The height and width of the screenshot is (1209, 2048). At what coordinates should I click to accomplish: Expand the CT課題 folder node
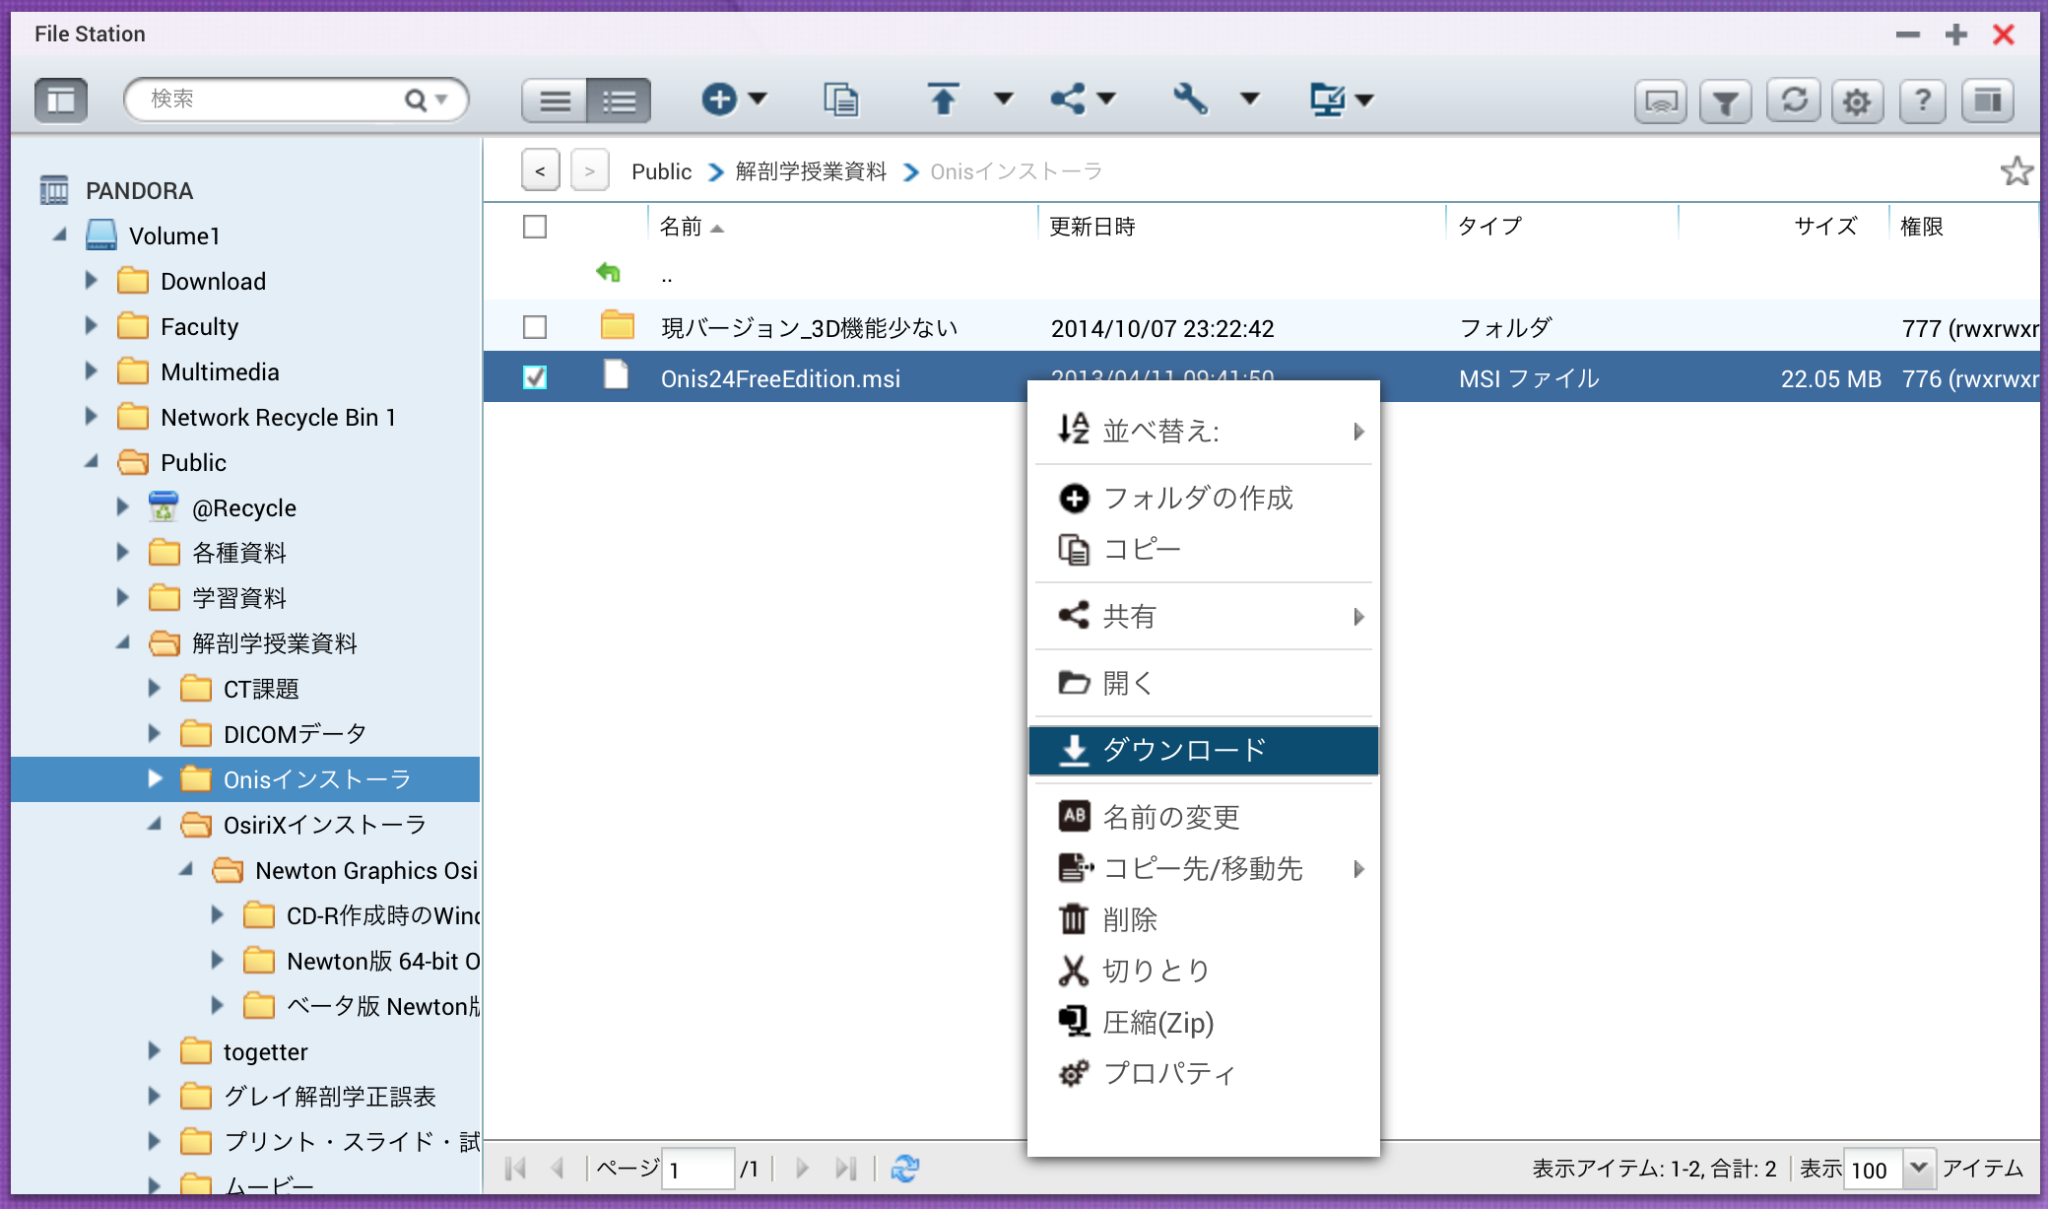154,688
